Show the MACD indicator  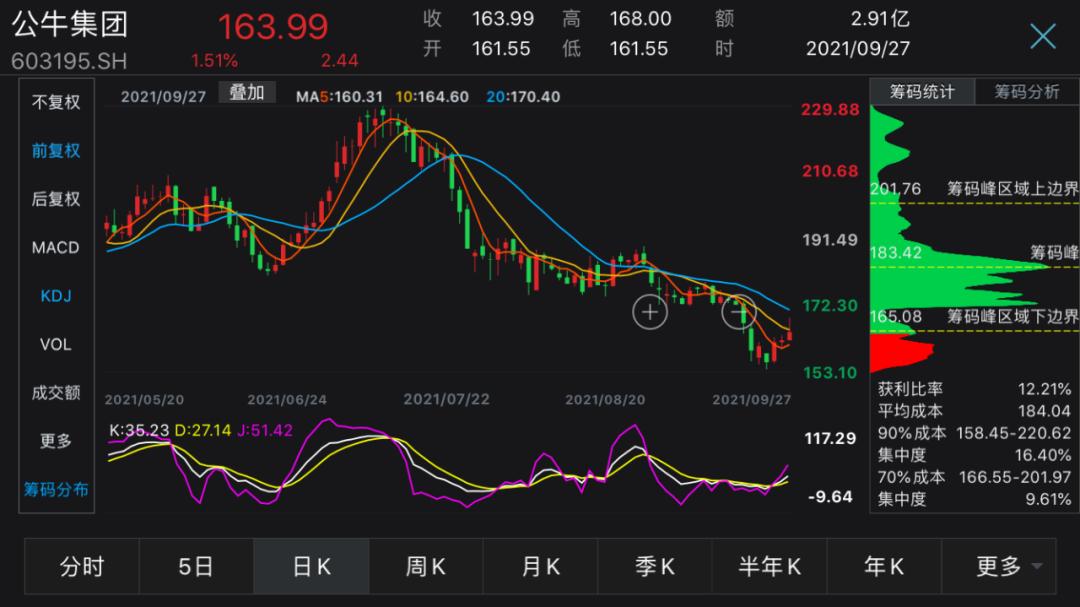56,247
